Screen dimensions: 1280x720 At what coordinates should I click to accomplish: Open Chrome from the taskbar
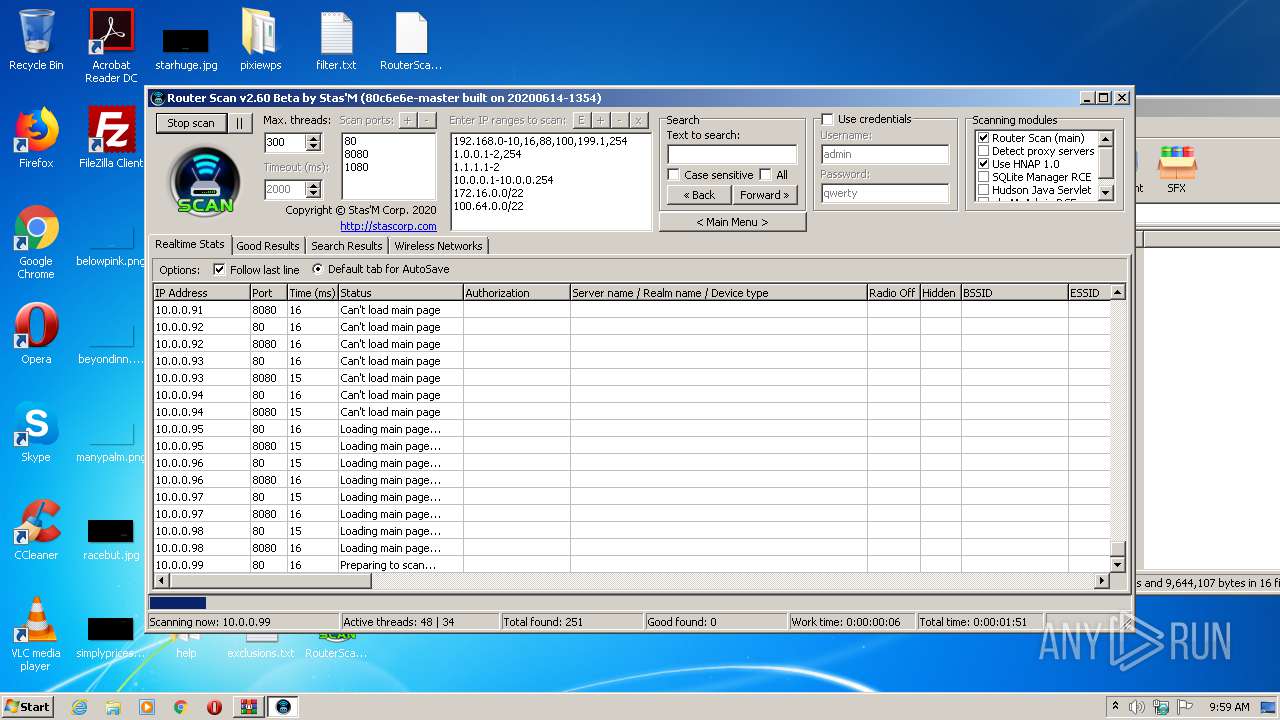click(181, 707)
